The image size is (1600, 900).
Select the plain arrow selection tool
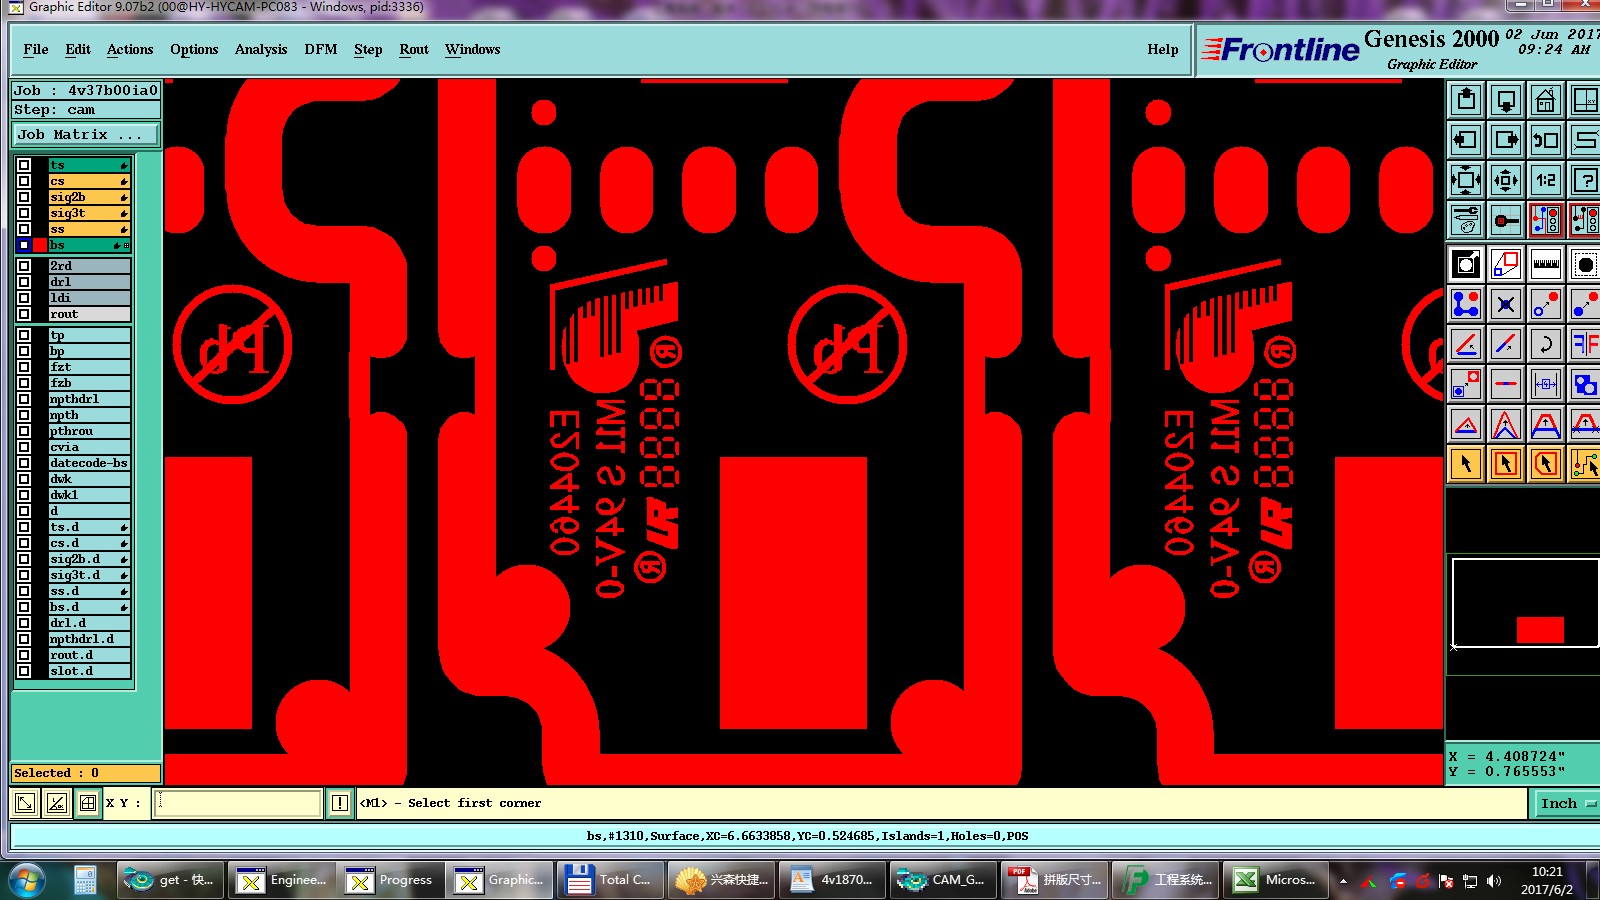click(1466, 464)
